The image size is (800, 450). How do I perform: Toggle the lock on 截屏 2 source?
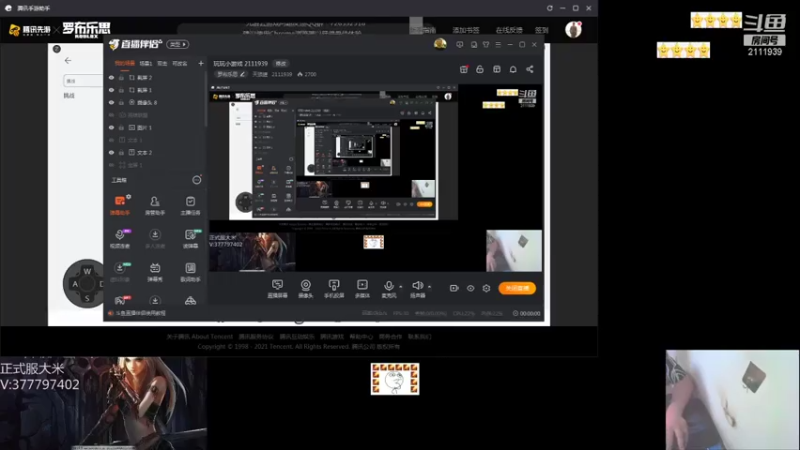121,78
